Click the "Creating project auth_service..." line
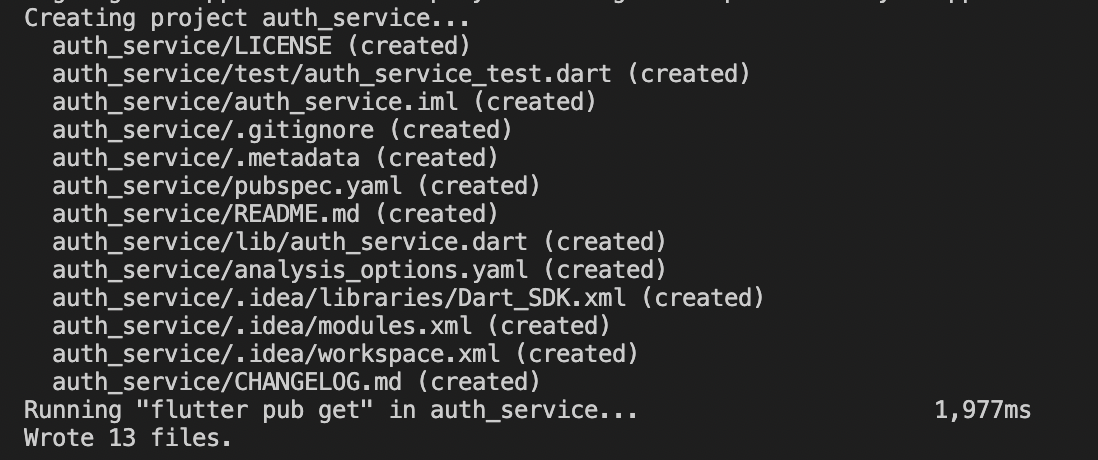1098x460 pixels. (247, 18)
